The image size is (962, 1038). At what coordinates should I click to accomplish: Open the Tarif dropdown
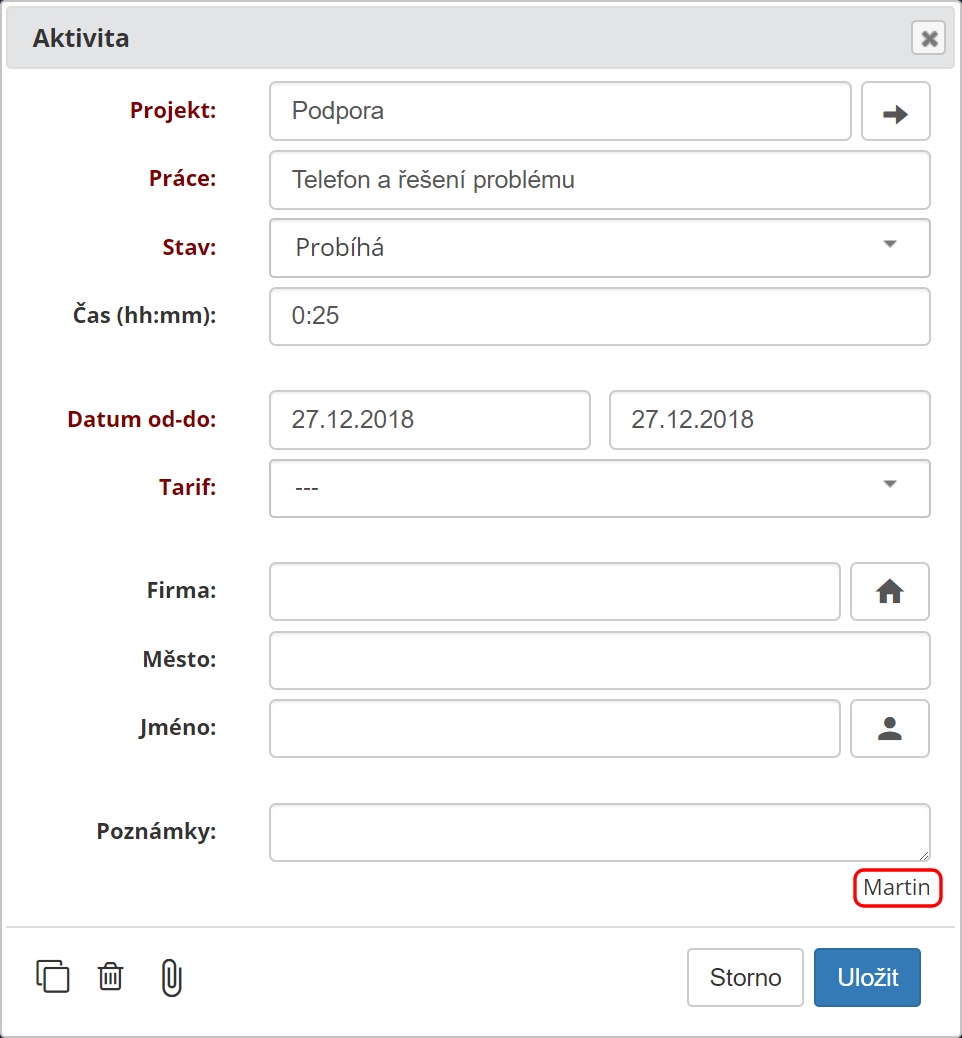[x=599, y=489]
